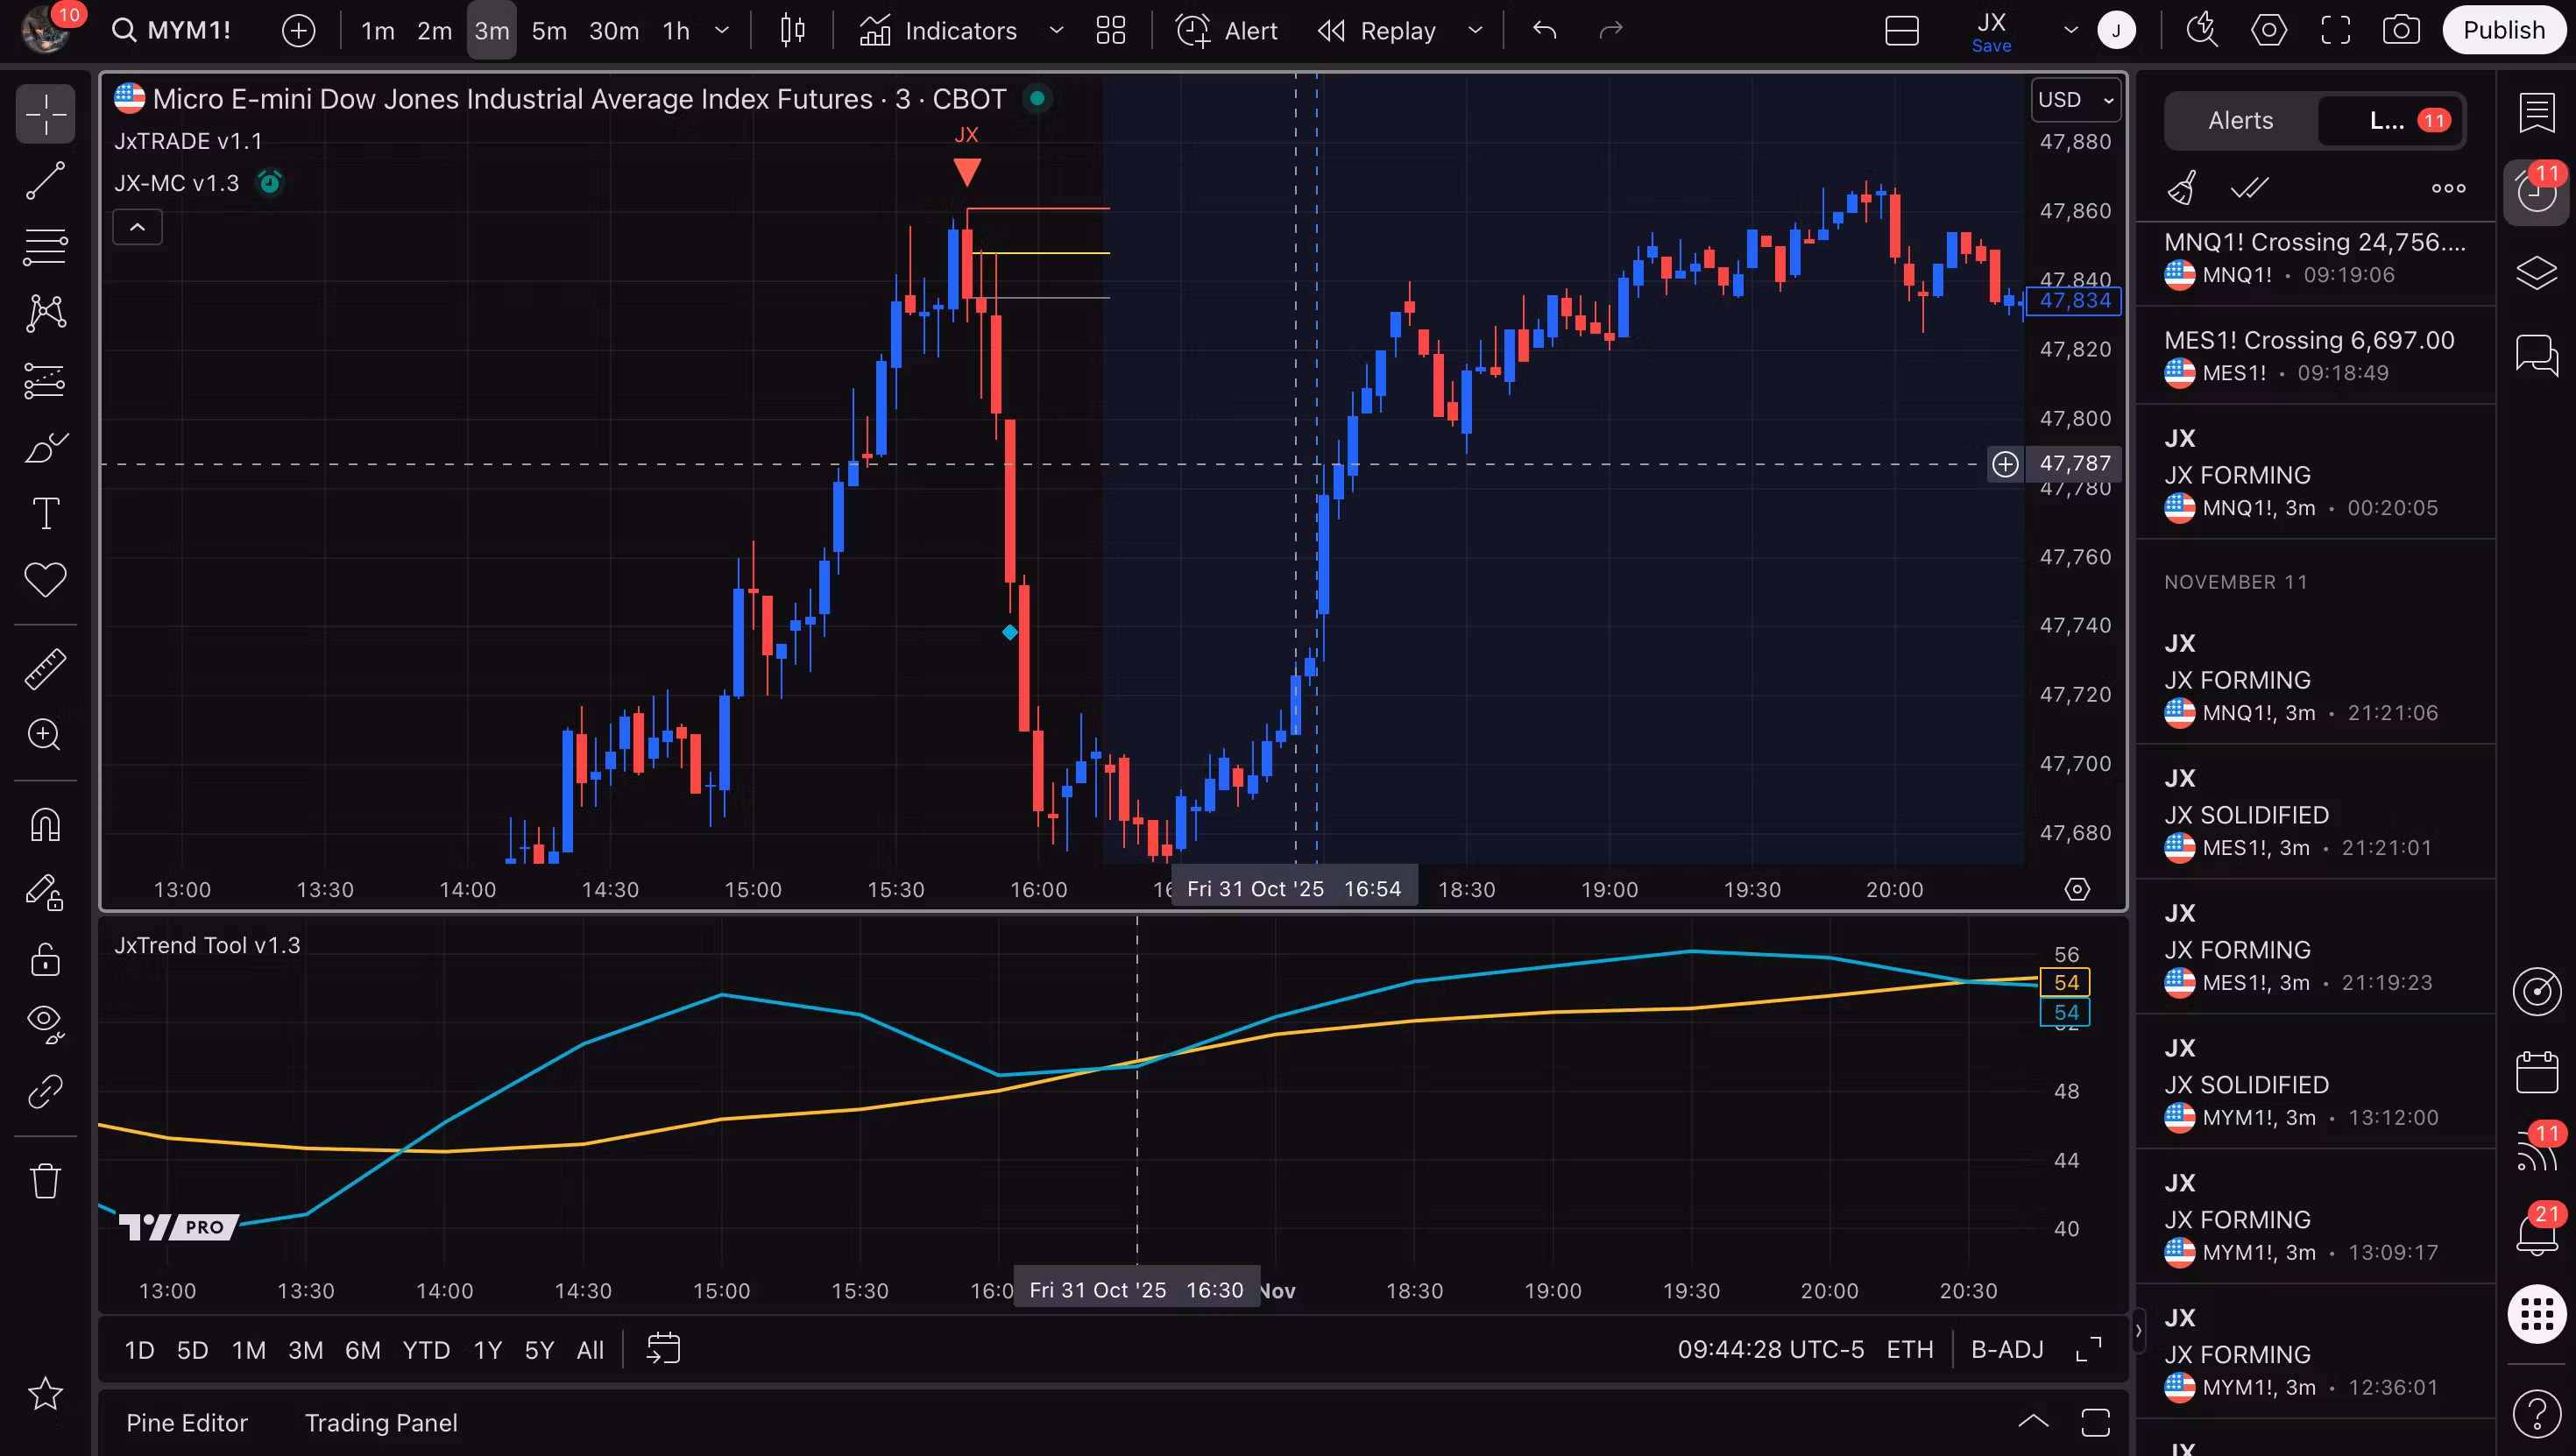The image size is (2576, 1456).
Task: Switch to the 1m timeframe
Action: (377, 31)
